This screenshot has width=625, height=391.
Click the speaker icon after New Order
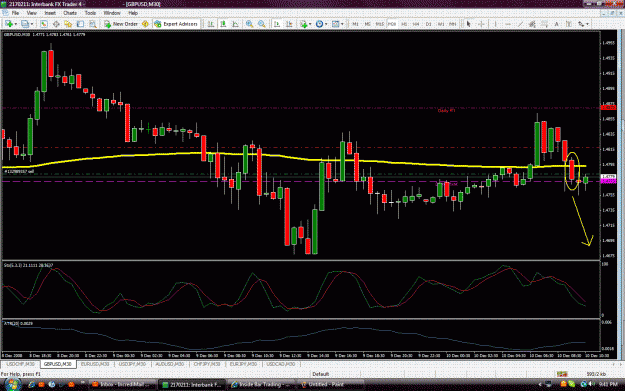145,24
